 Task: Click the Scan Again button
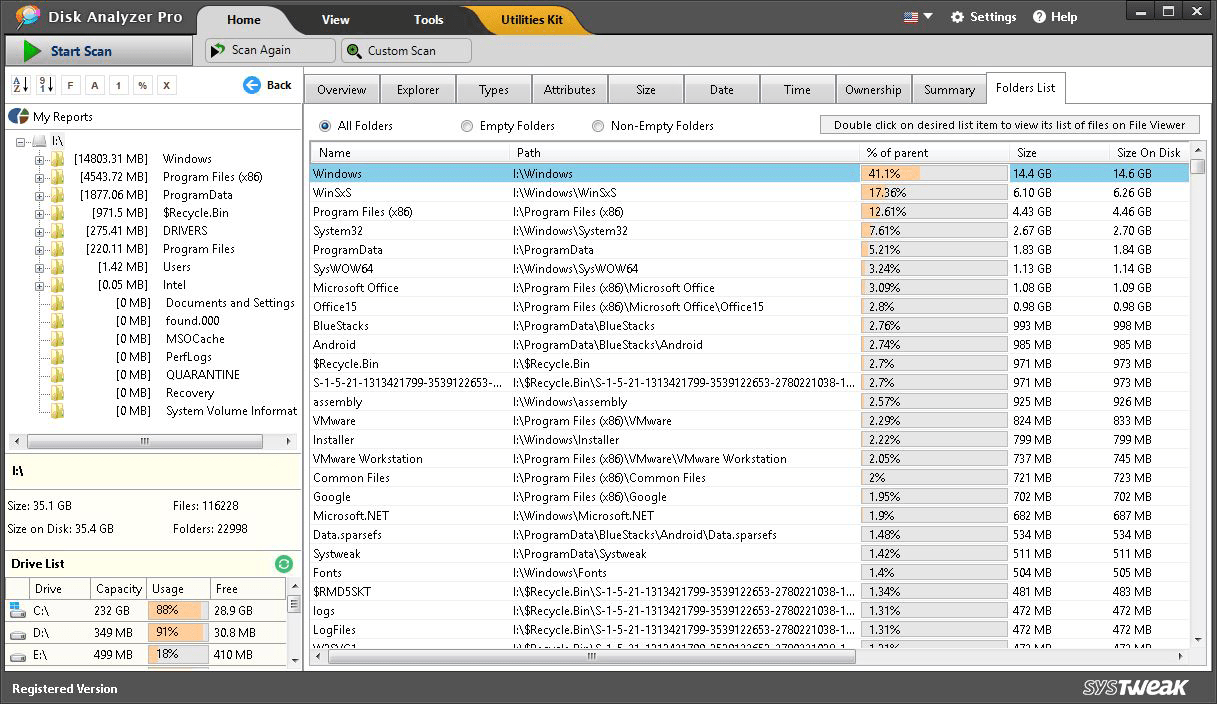tap(270, 50)
